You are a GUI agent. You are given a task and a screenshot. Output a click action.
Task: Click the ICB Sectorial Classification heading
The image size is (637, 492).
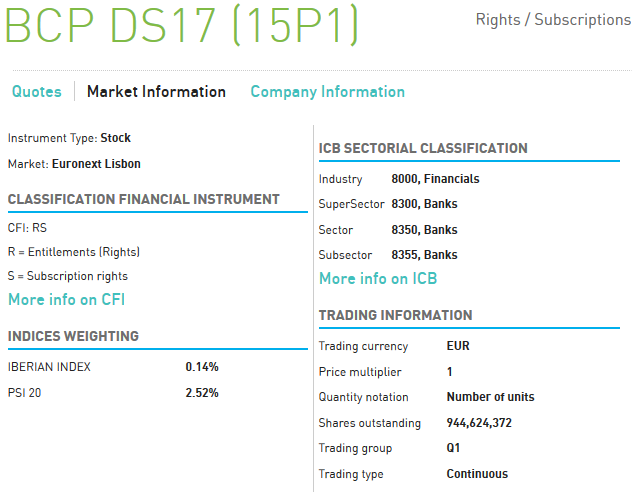coord(423,149)
